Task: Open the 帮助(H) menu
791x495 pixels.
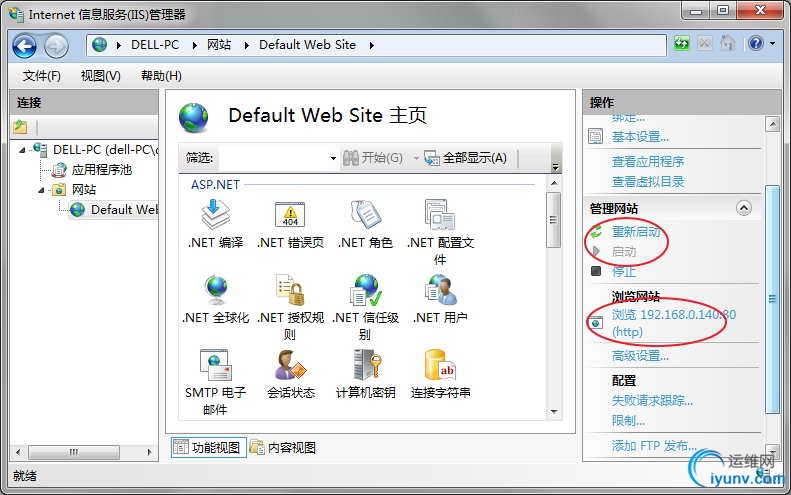Action: coord(161,76)
